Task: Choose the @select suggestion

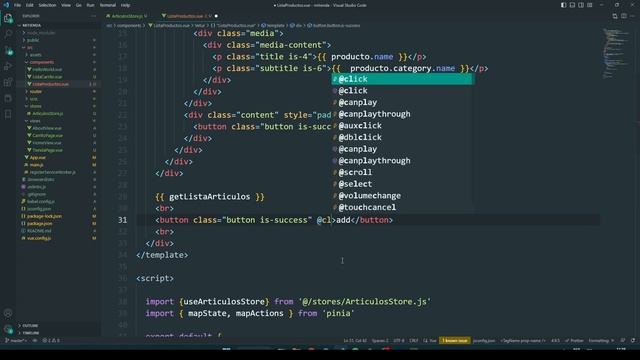Action: [402, 184]
